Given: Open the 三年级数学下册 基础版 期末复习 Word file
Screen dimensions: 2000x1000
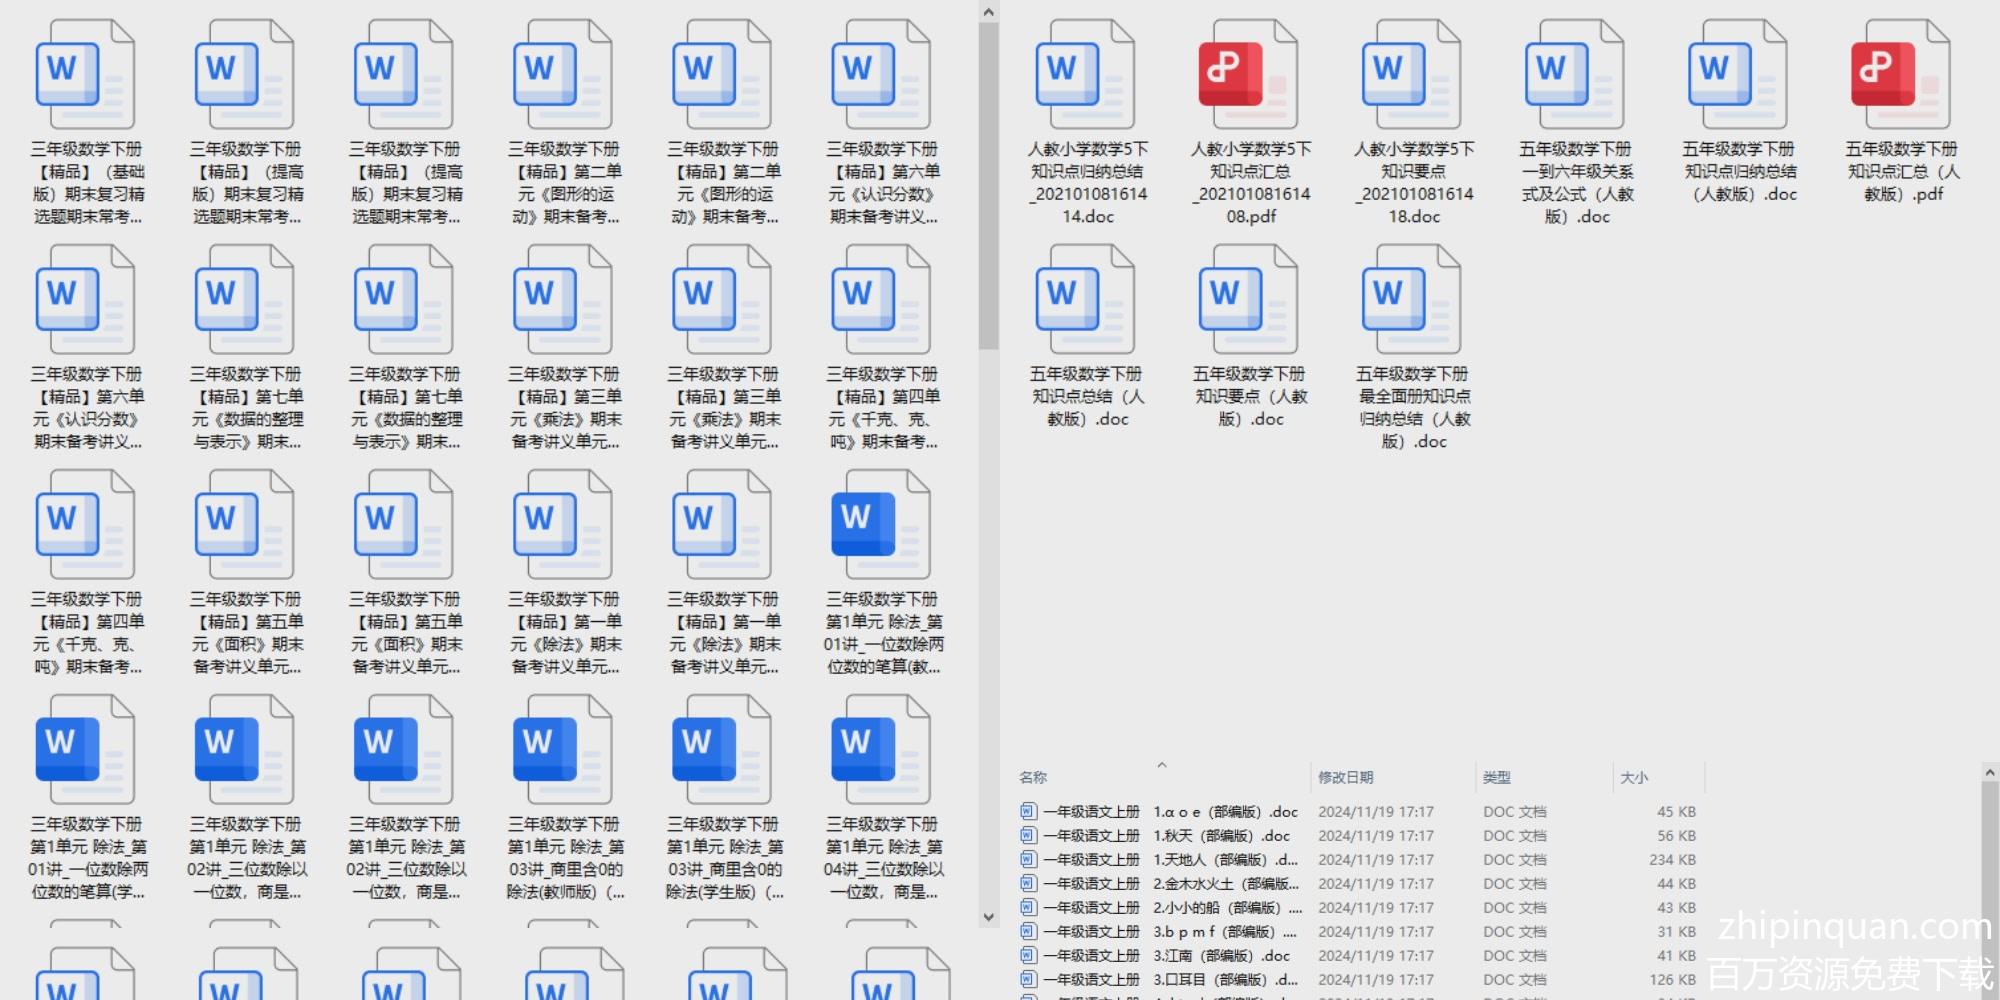Looking at the screenshot, I should coord(86,76).
